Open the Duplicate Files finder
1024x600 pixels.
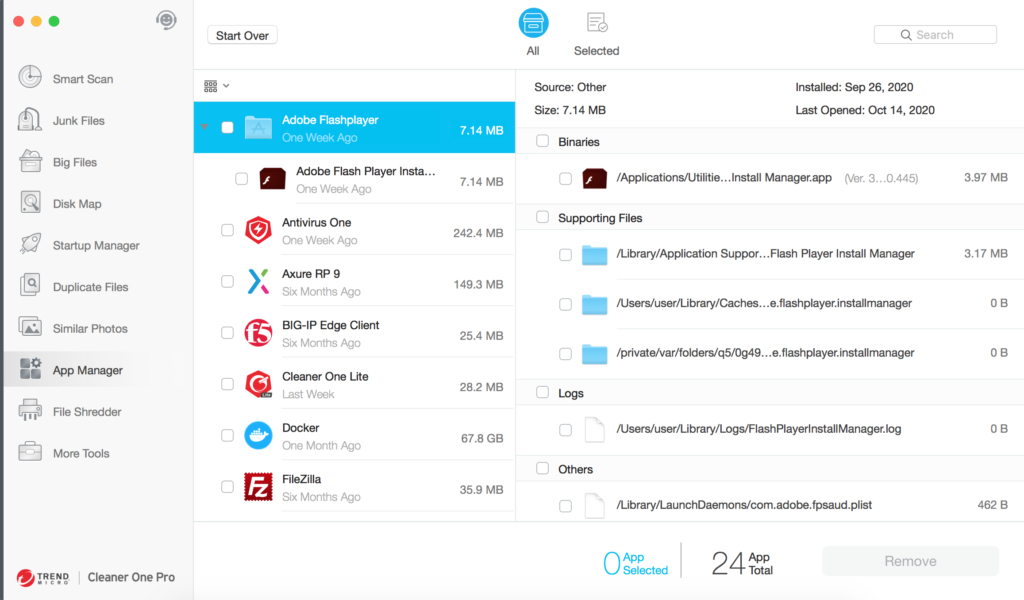pos(90,287)
